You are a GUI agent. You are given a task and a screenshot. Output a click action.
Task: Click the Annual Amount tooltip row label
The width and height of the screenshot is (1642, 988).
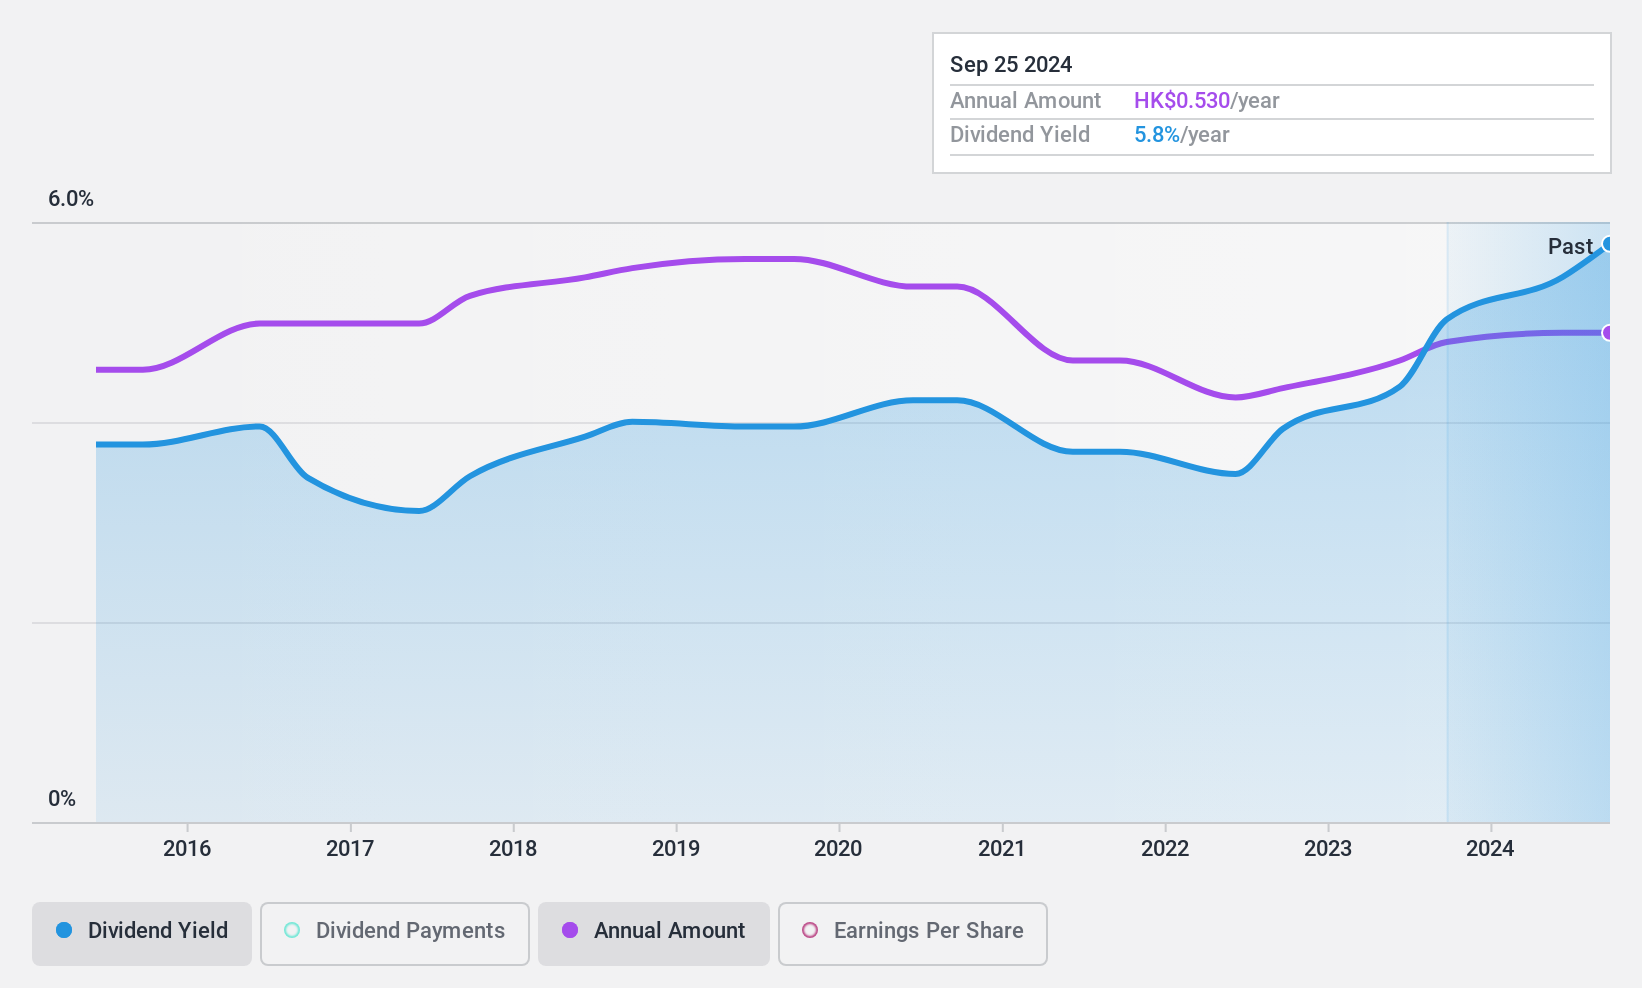tap(1025, 101)
